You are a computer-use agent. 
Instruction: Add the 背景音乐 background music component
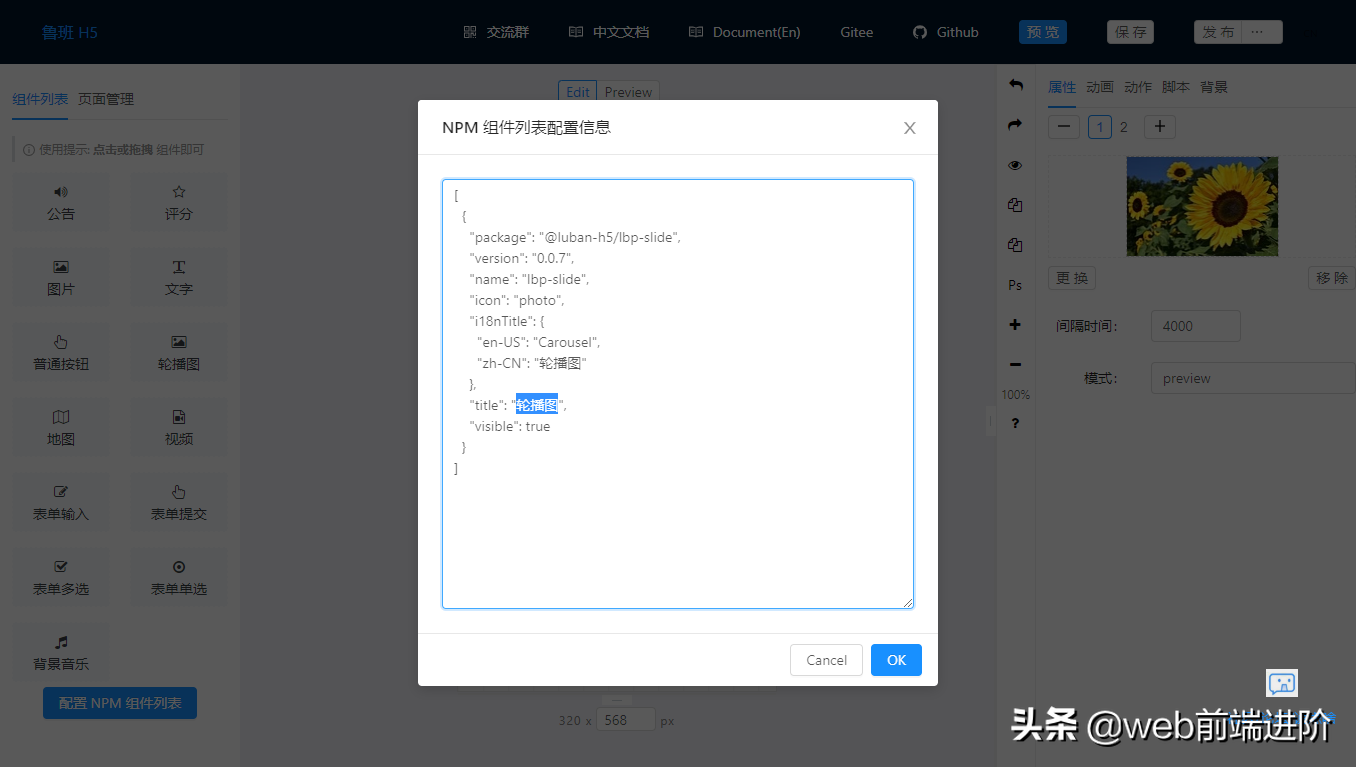[61, 653]
